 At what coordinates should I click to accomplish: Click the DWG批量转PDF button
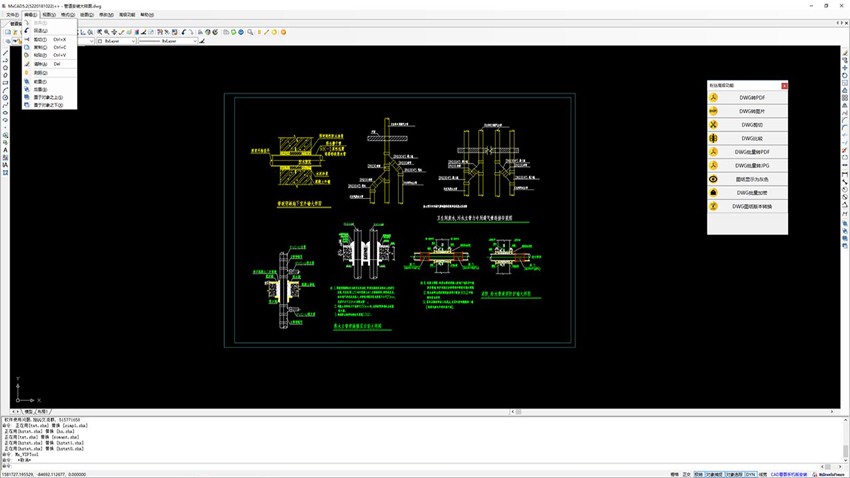[x=748, y=152]
